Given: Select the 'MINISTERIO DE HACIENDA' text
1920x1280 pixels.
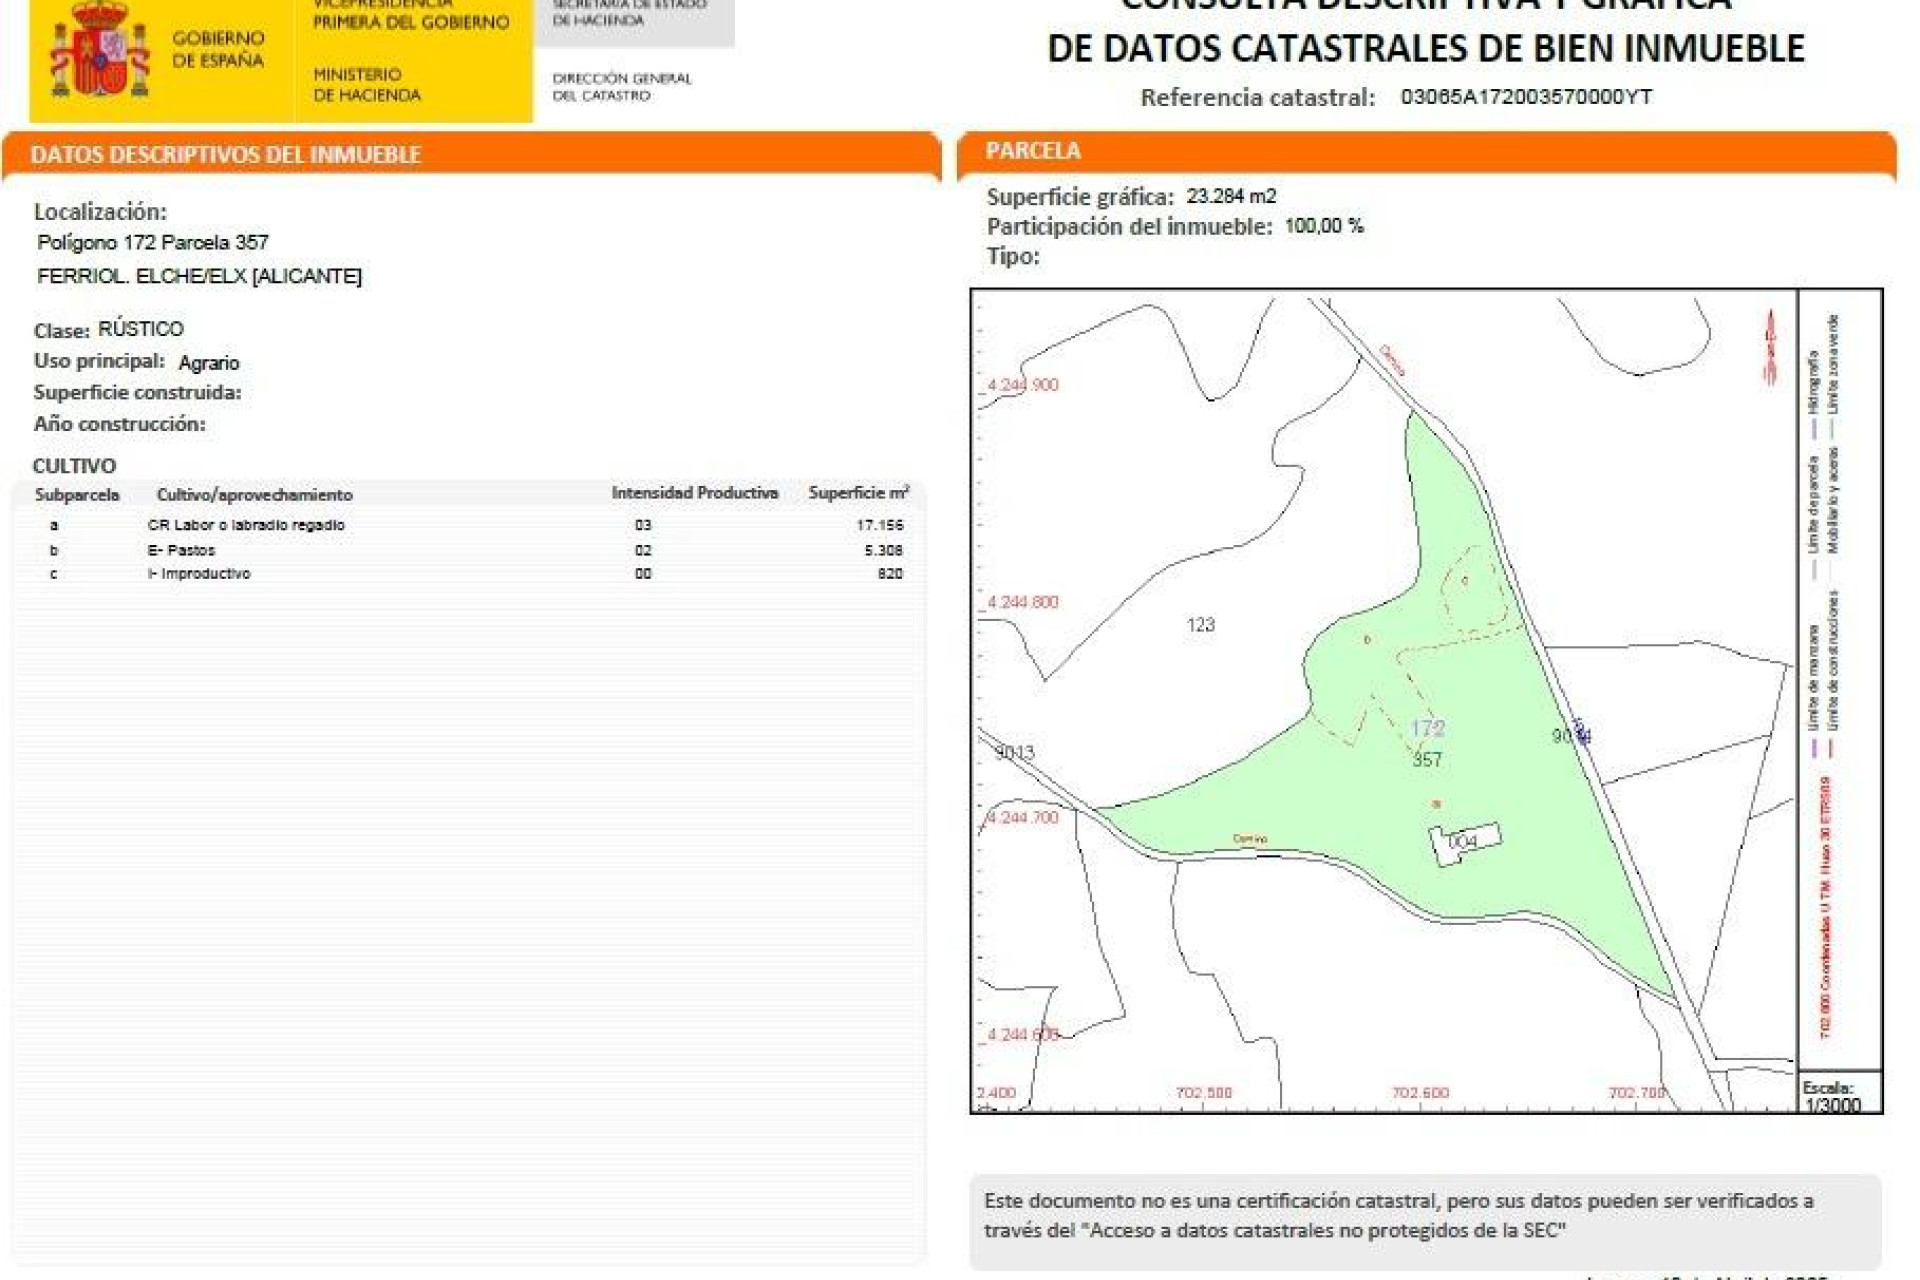Looking at the screenshot, I should [x=366, y=85].
